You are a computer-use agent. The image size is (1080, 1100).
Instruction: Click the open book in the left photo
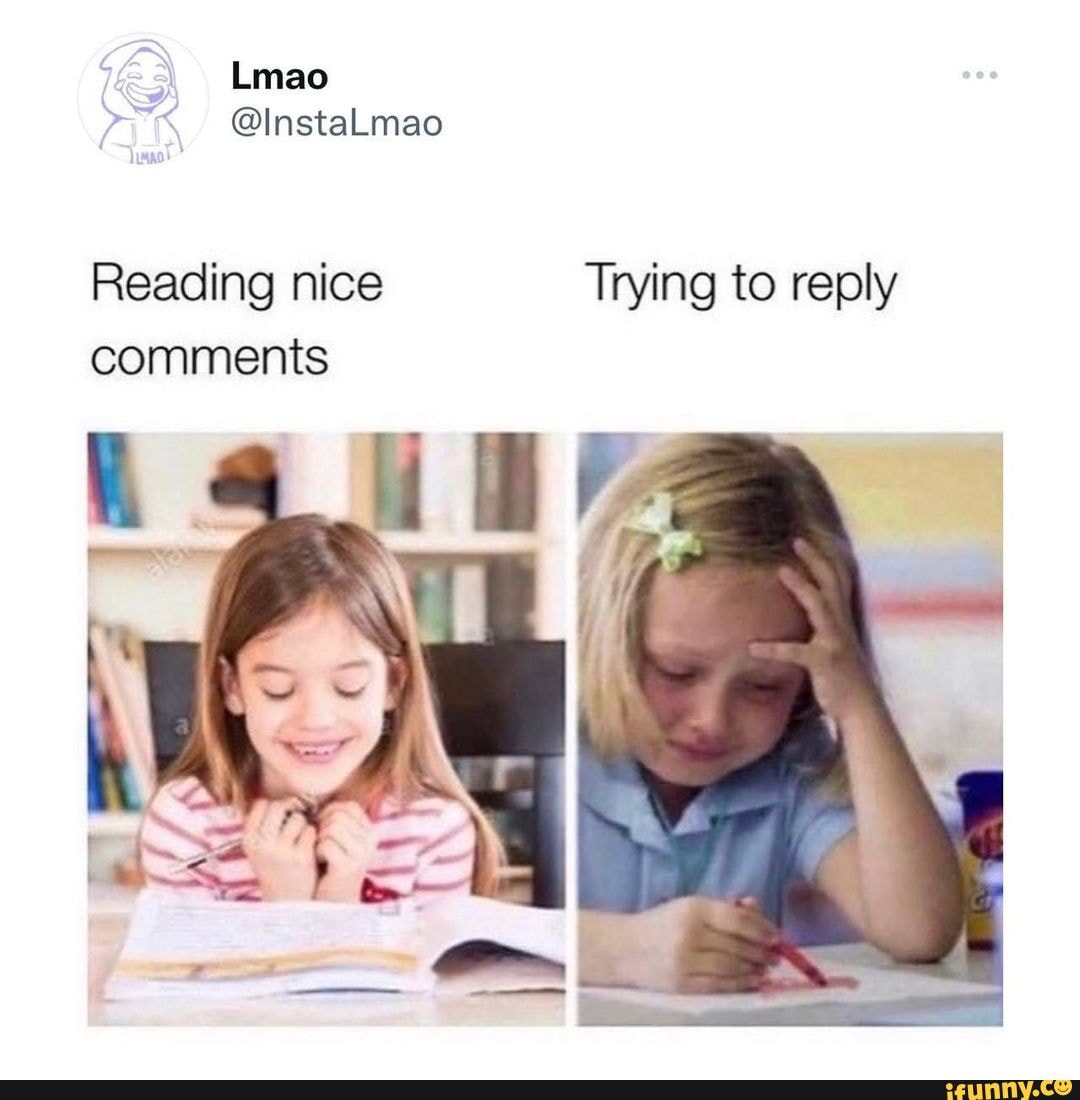pyautogui.click(x=334, y=944)
